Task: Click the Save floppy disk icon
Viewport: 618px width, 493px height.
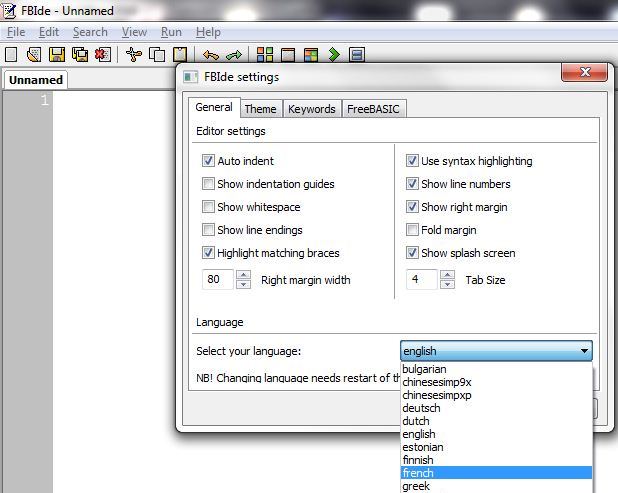Action: [57, 54]
